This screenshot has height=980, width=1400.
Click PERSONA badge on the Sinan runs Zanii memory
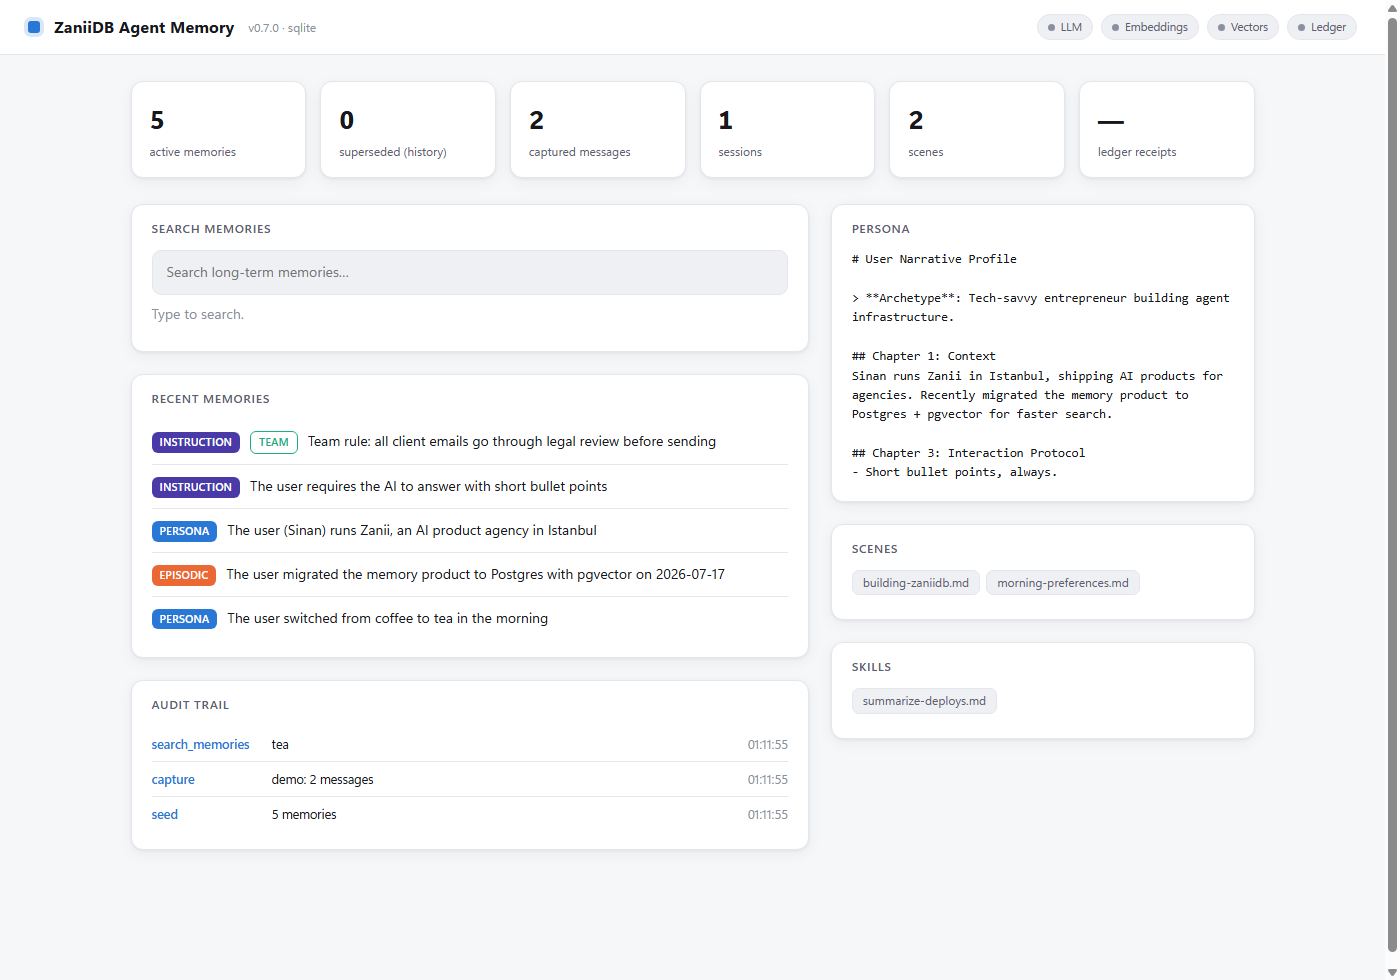click(x=184, y=531)
